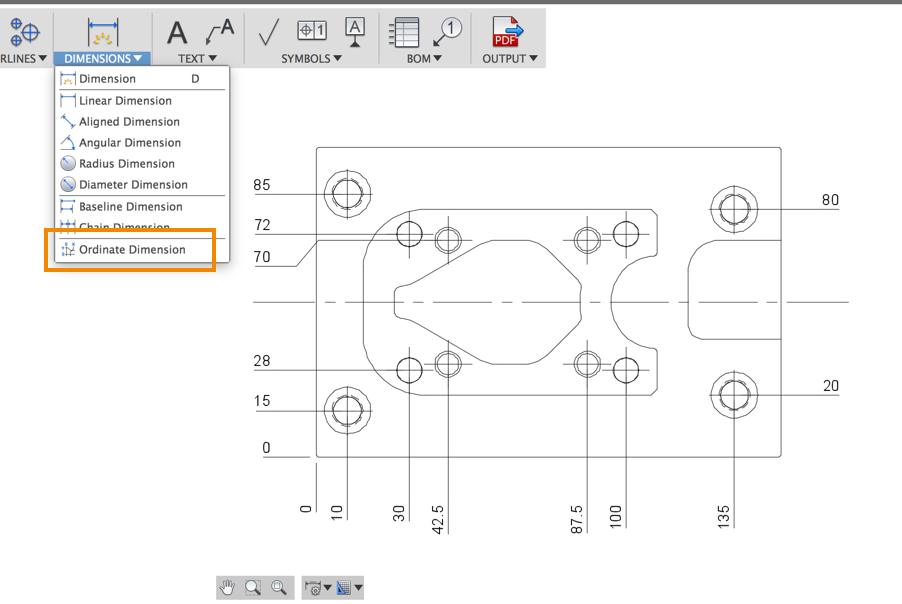Select the Text tool icon
The height and width of the screenshot is (604, 902).
[177, 33]
